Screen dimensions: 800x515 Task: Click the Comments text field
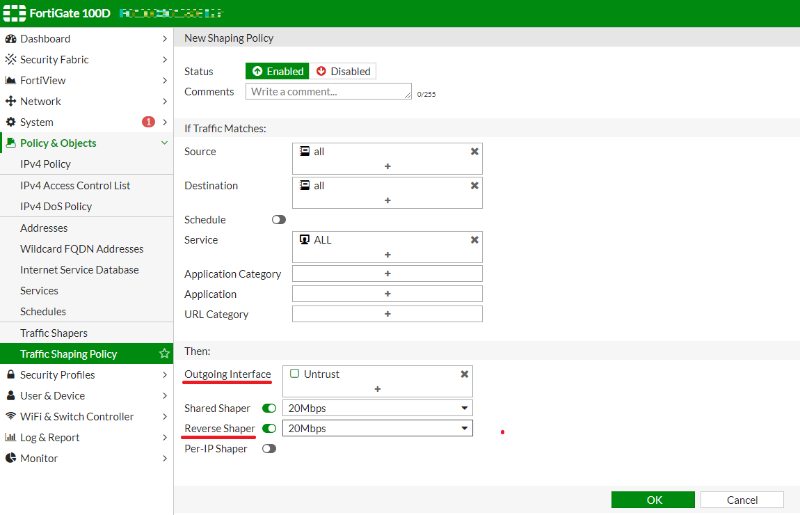[x=328, y=92]
